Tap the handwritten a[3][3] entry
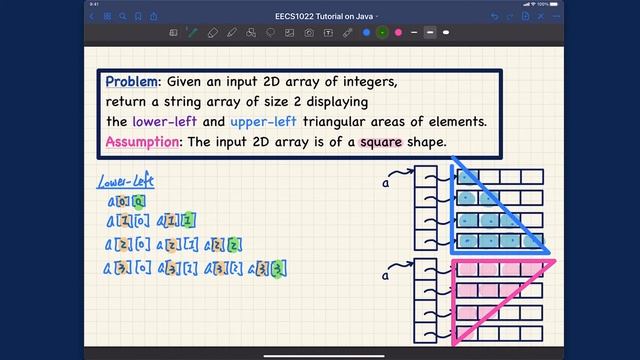Image resolution: width=640 pixels, height=360 pixels. (267, 269)
